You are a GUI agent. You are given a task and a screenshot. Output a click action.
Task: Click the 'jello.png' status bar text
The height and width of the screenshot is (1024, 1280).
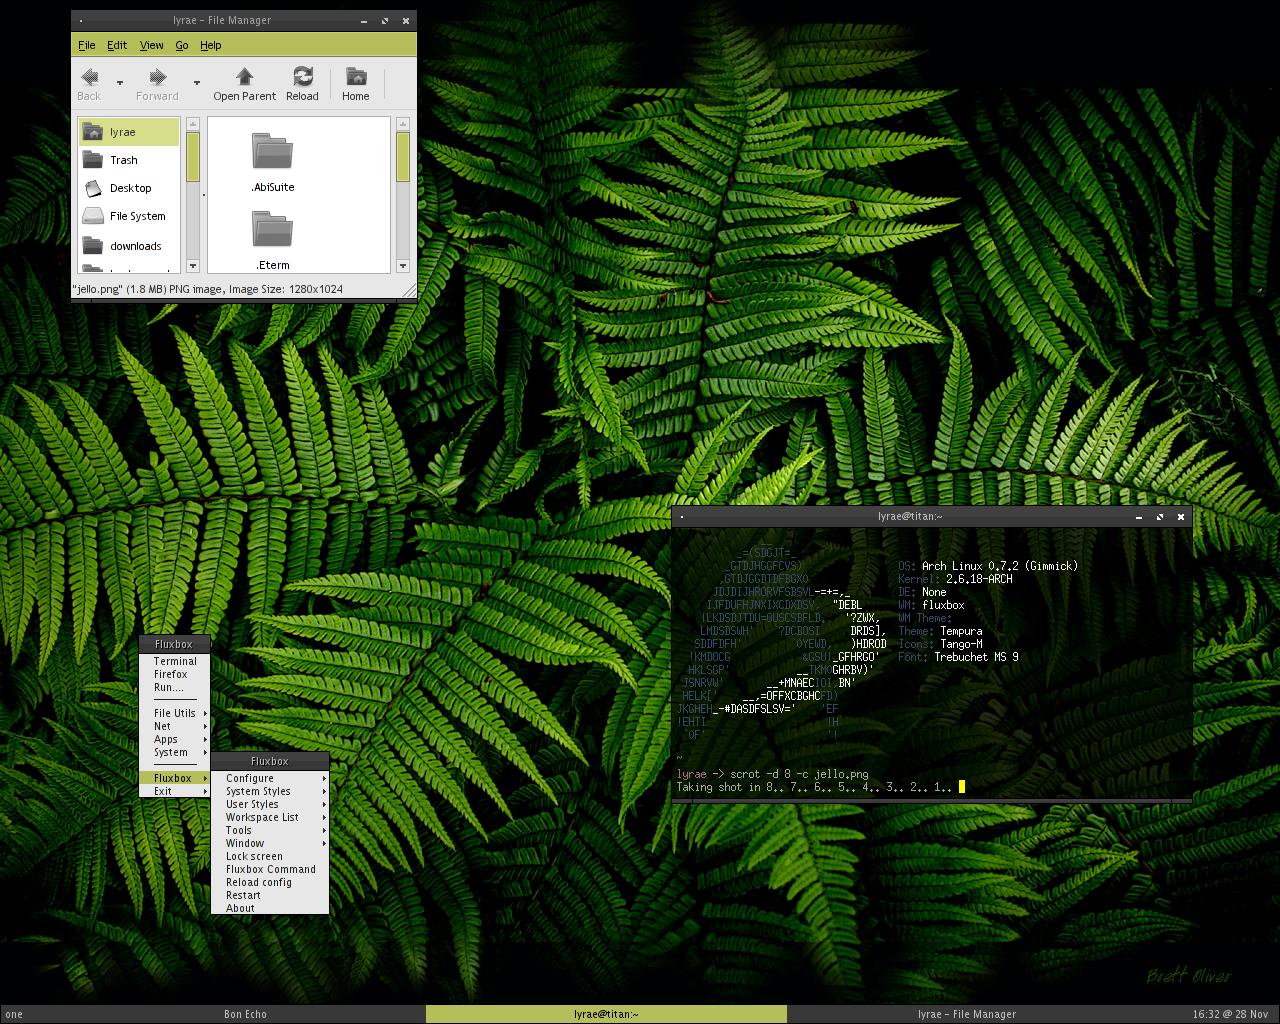pos(208,289)
